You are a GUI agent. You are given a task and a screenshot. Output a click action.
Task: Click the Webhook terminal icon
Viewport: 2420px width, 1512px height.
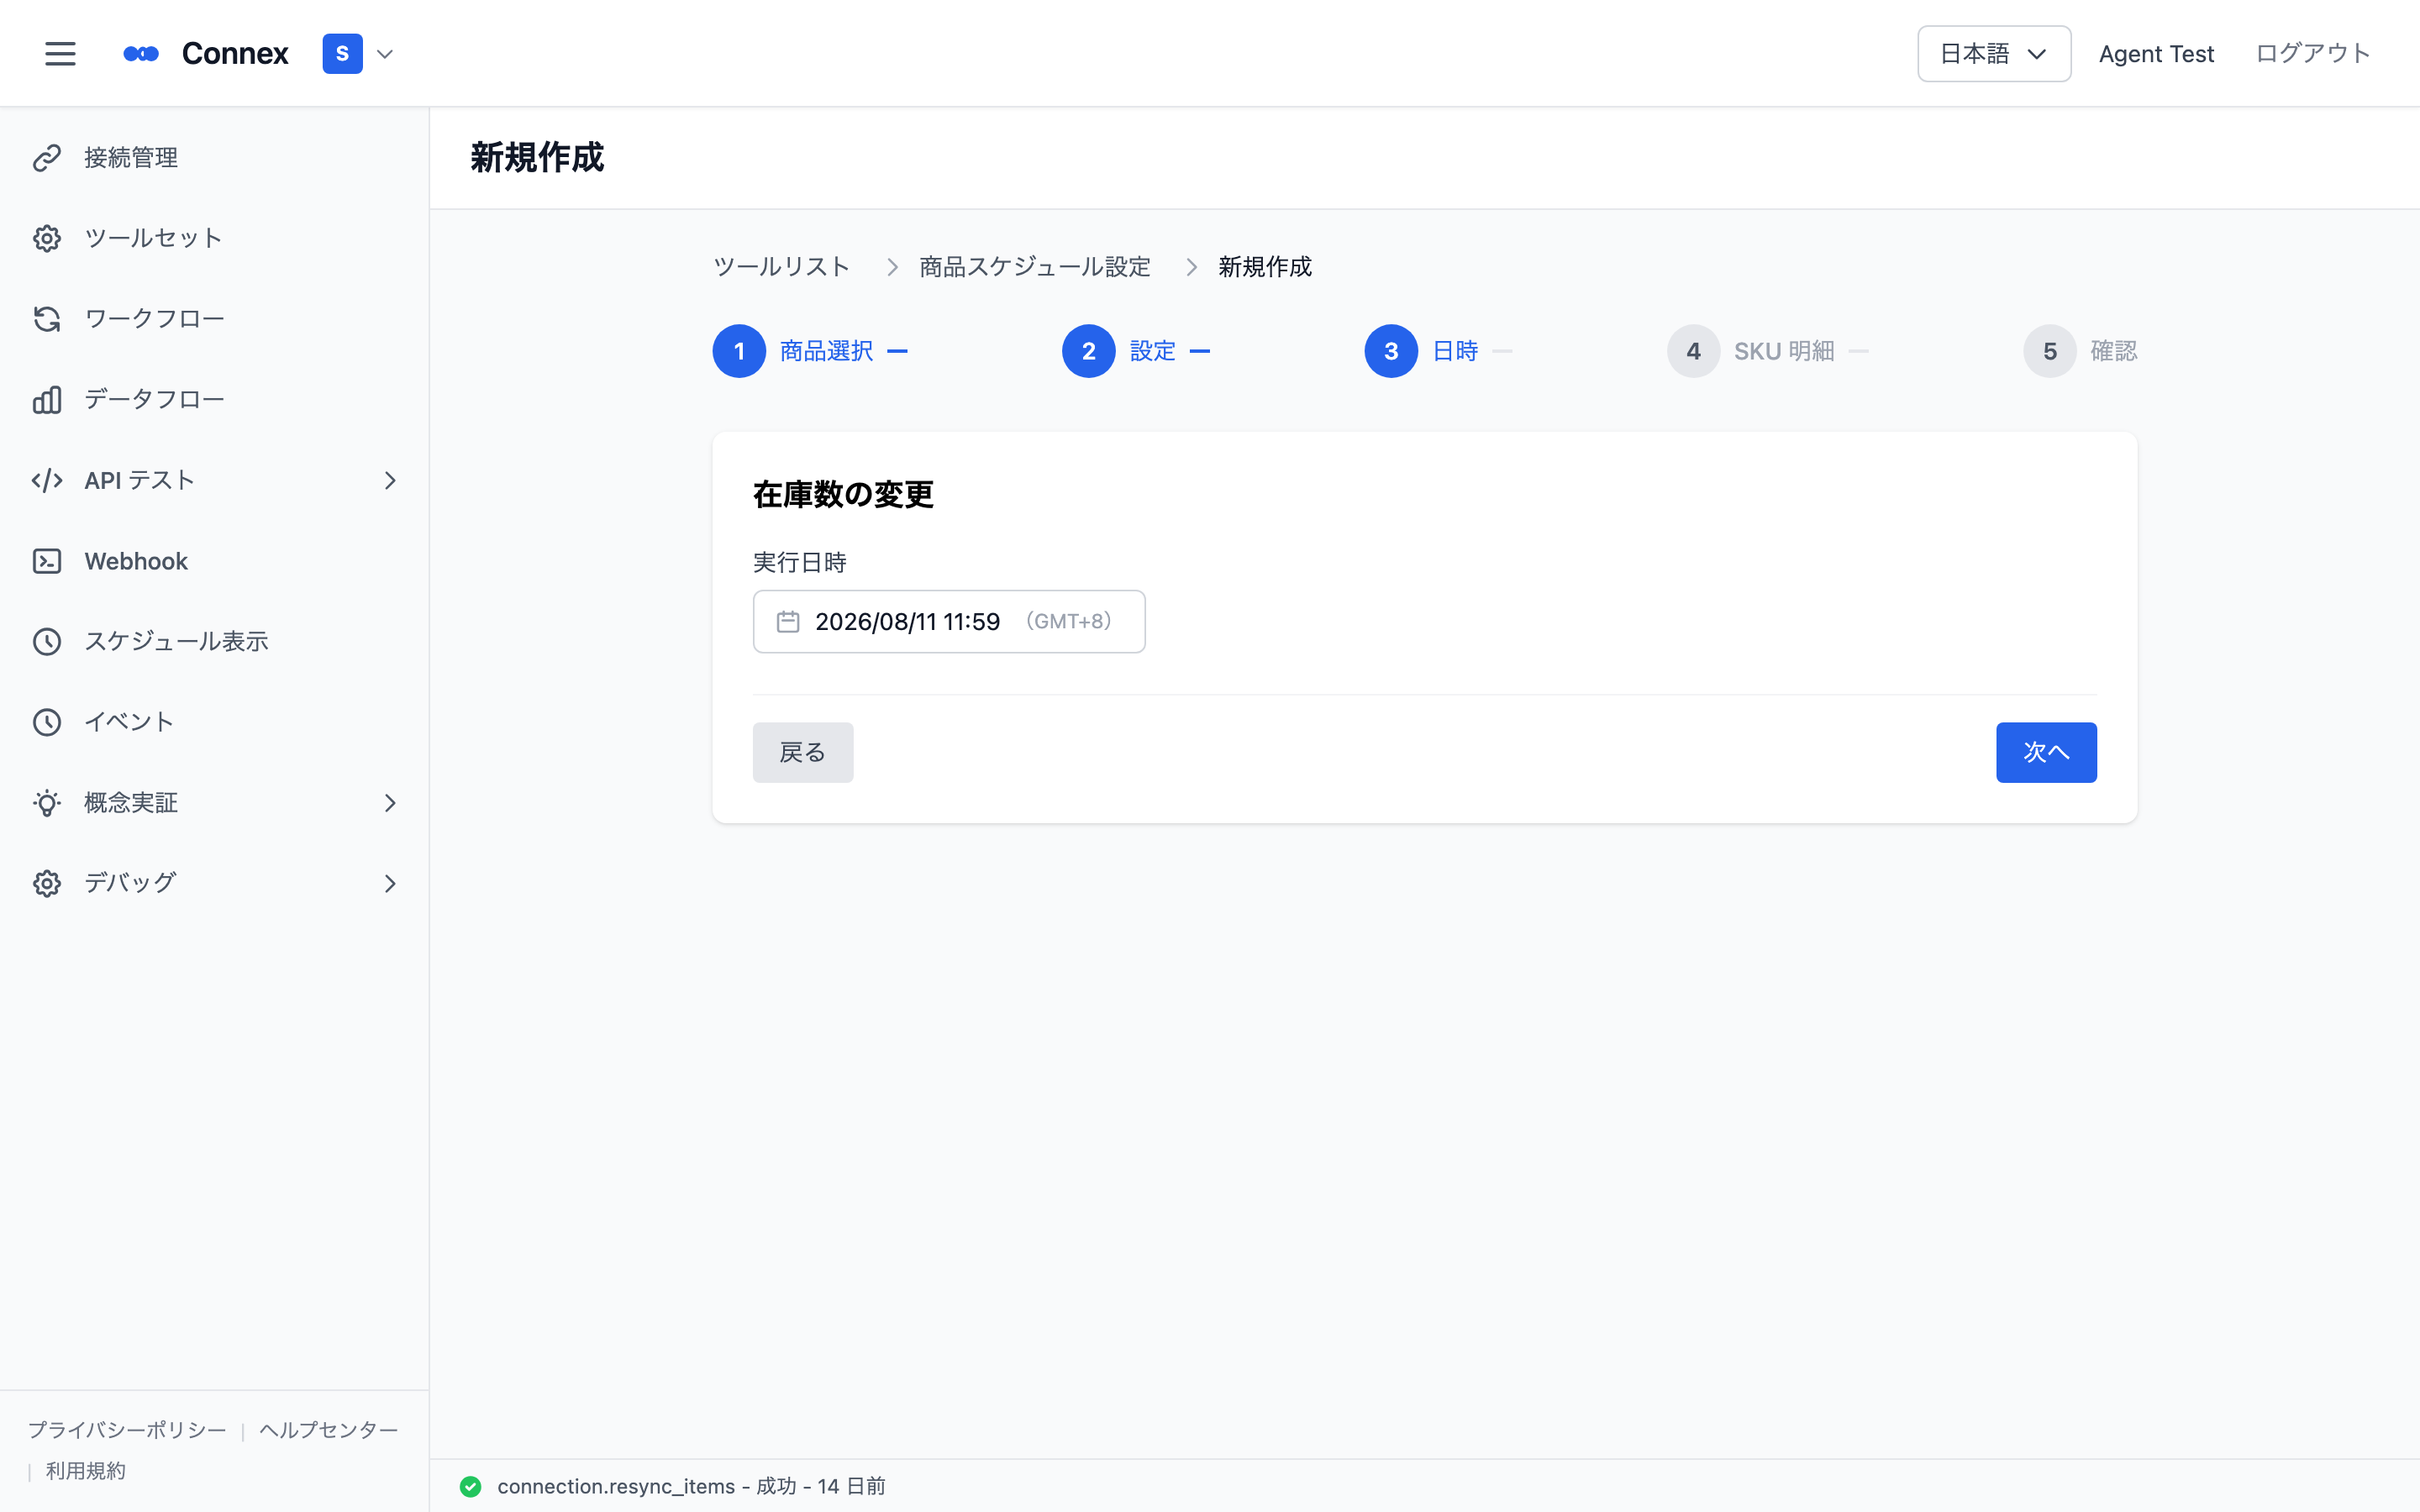tap(47, 561)
